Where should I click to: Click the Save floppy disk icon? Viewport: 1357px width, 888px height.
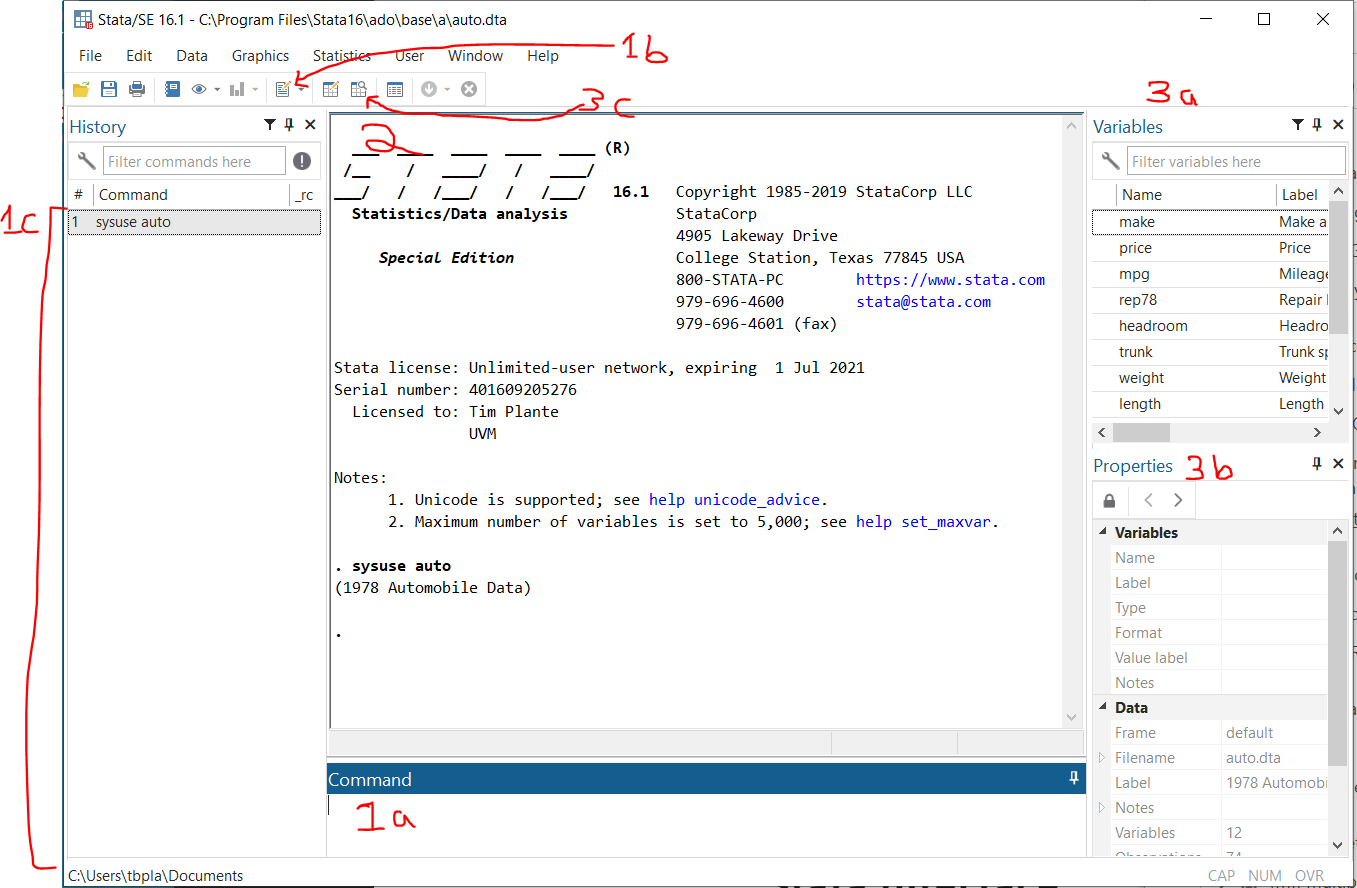tap(109, 89)
